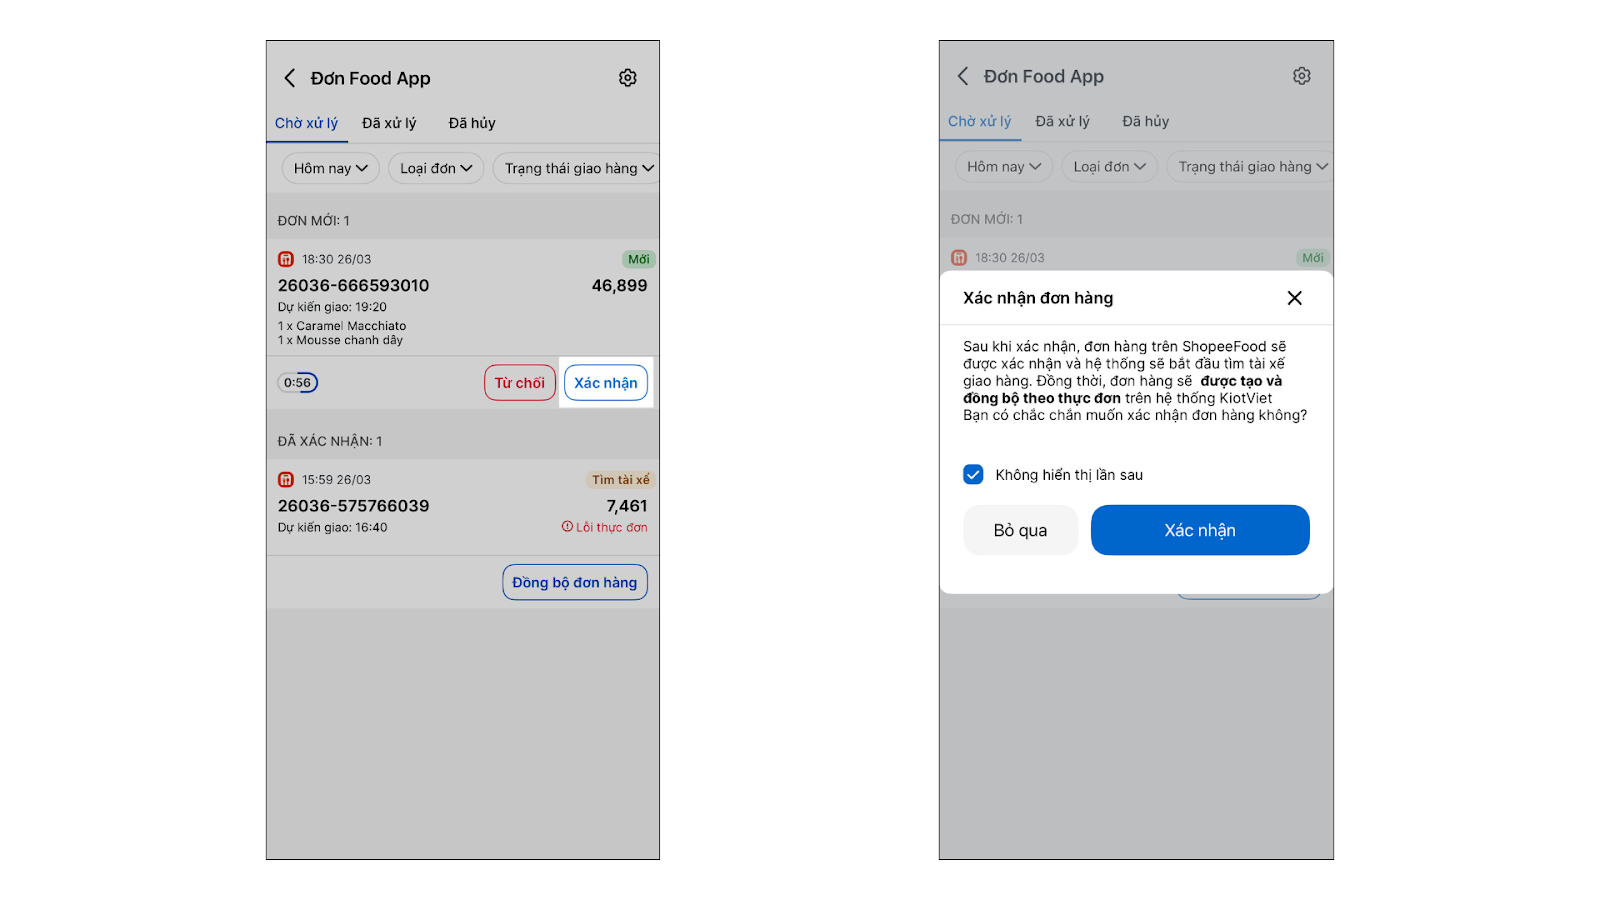Click the ShopeeFood icon on order 26036-575766039

pyautogui.click(x=286, y=480)
